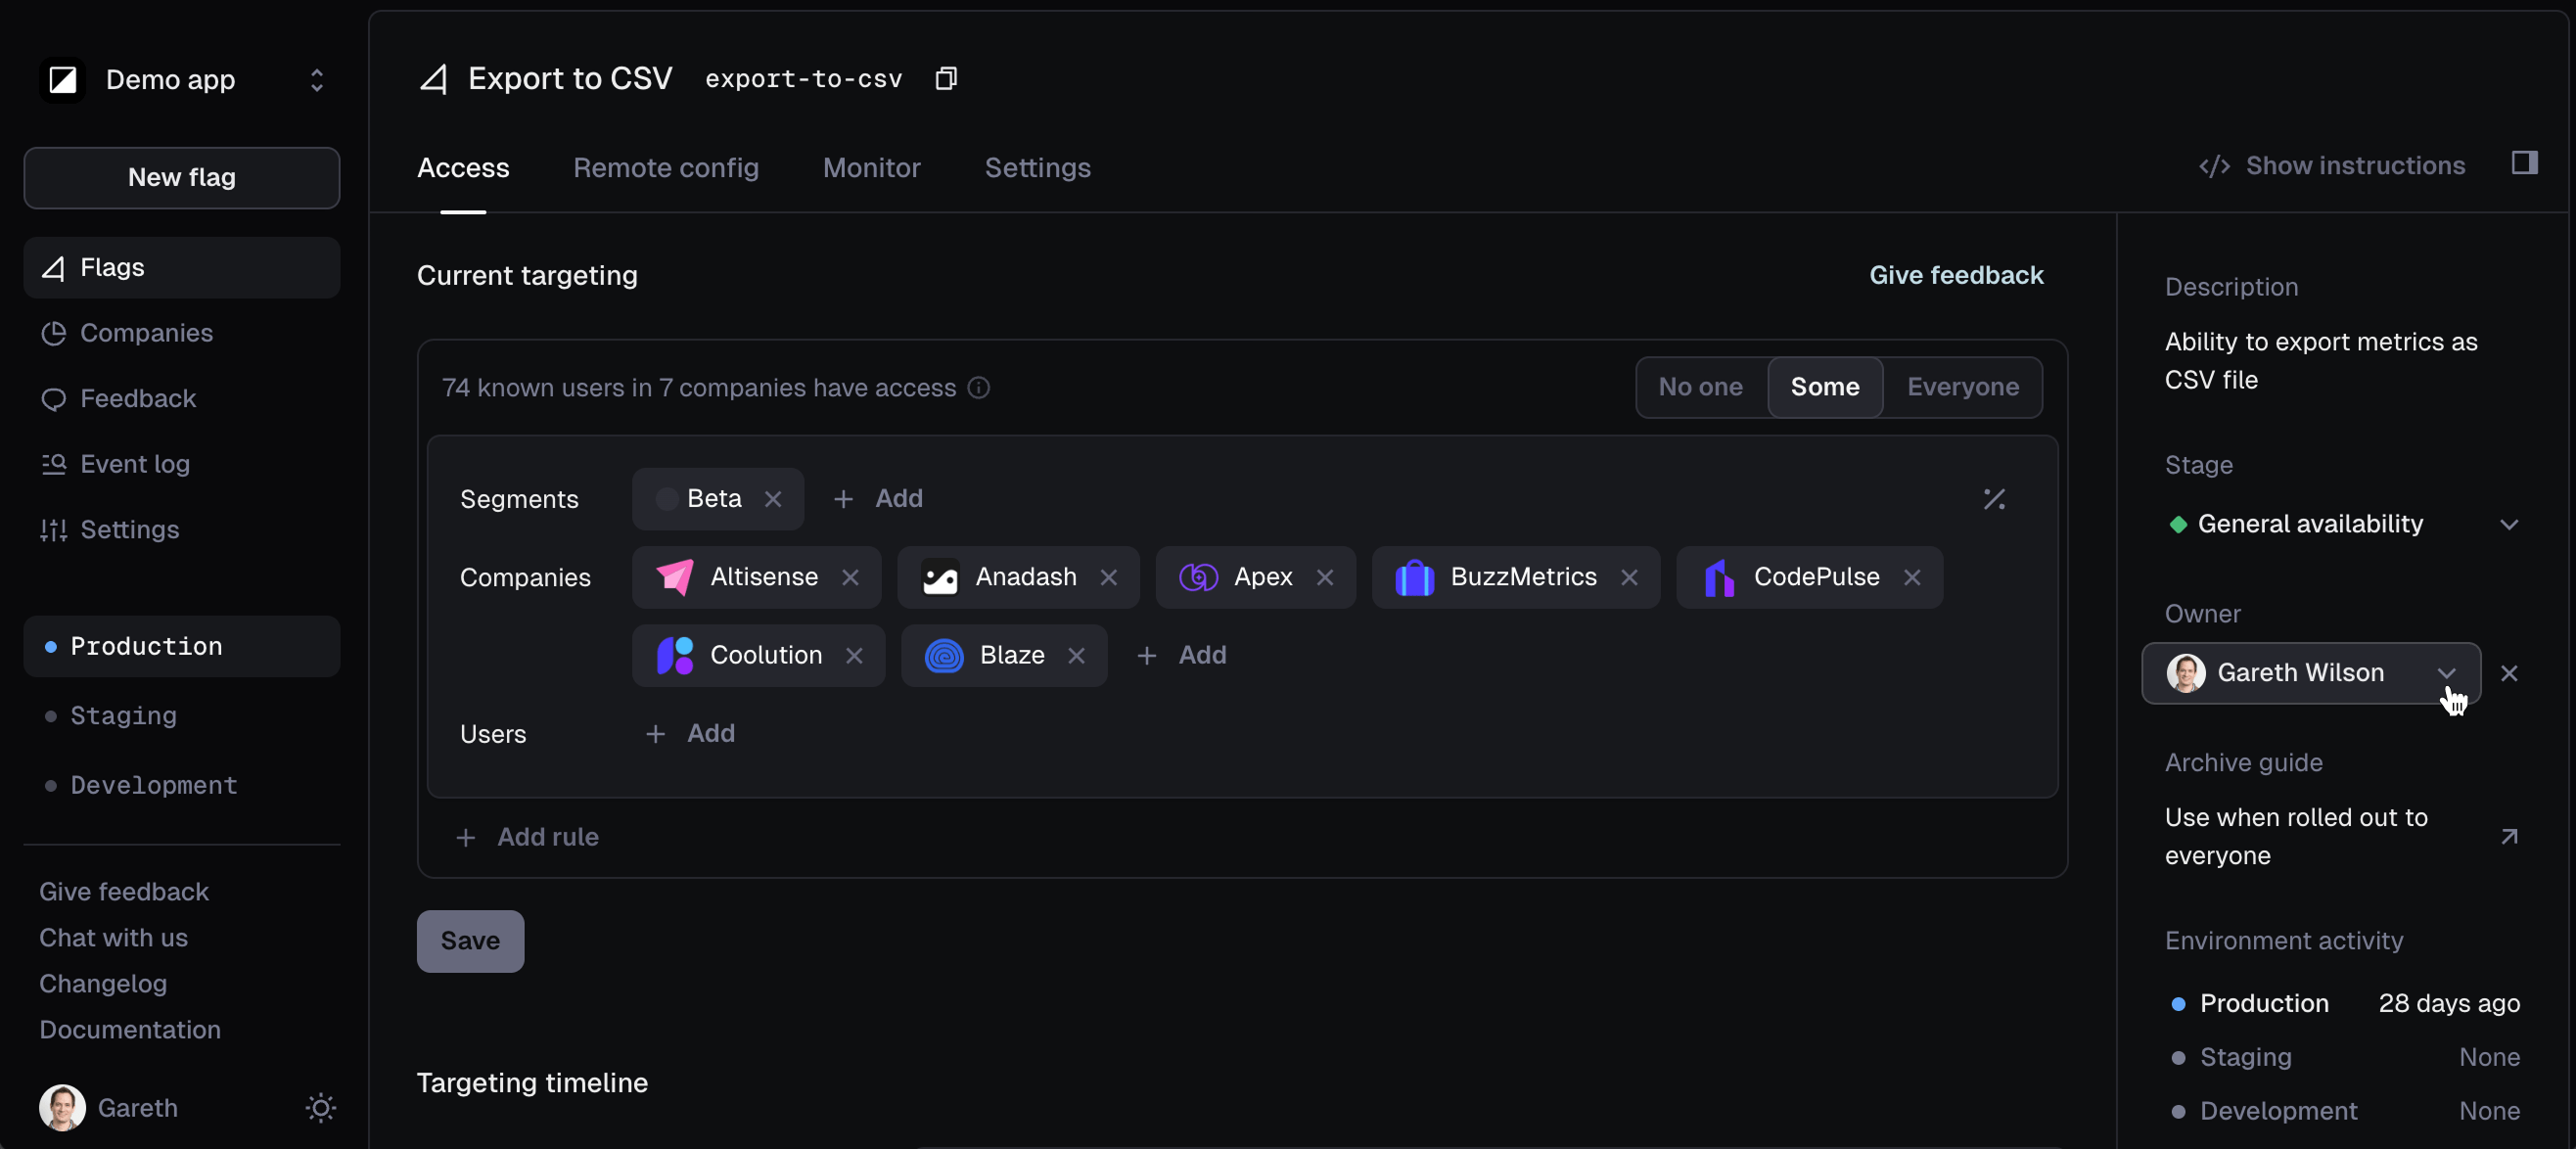Click Gareth's avatar in the sidebar
This screenshot has width=2576, height=1149.
coord(62,1107)
